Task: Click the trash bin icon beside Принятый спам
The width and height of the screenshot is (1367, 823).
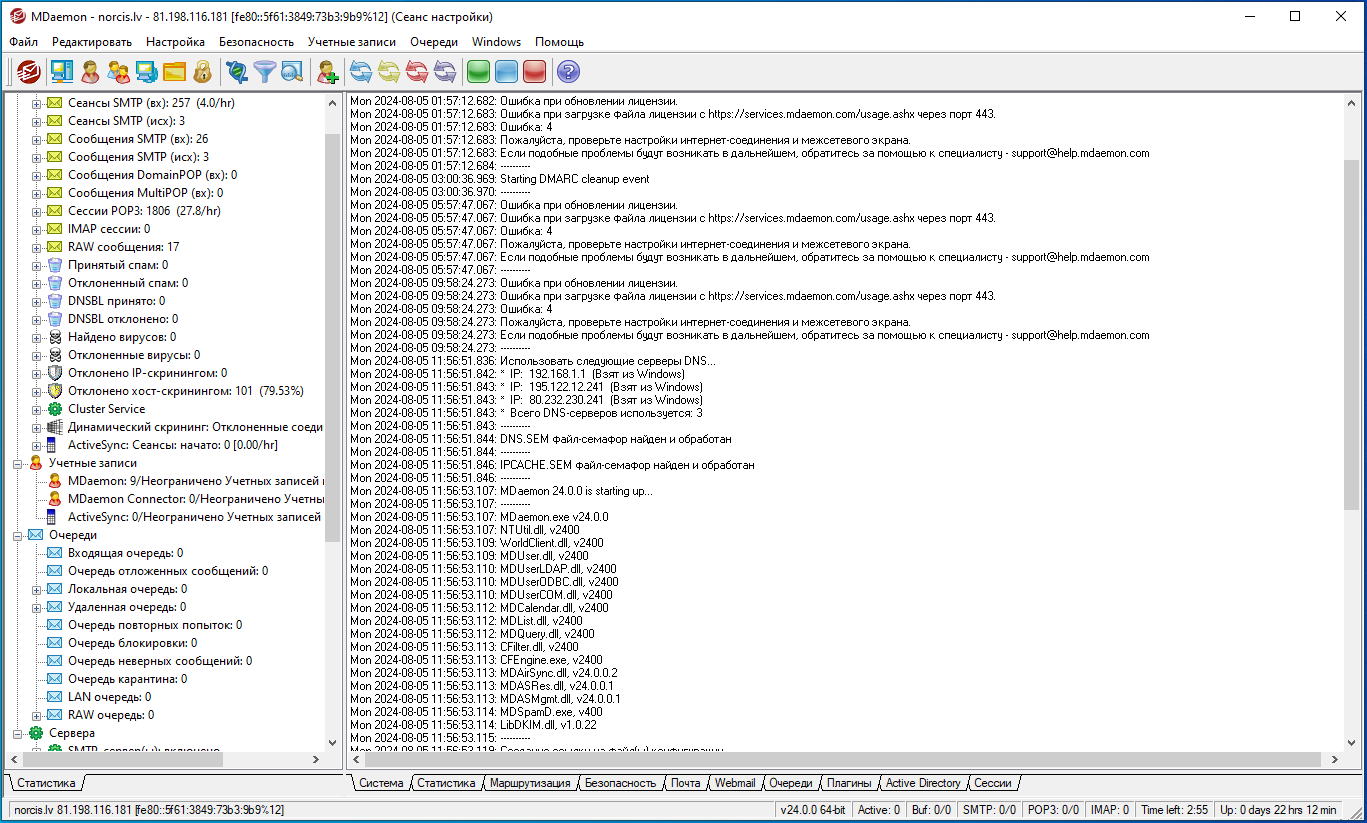Action: click(55, 265)
